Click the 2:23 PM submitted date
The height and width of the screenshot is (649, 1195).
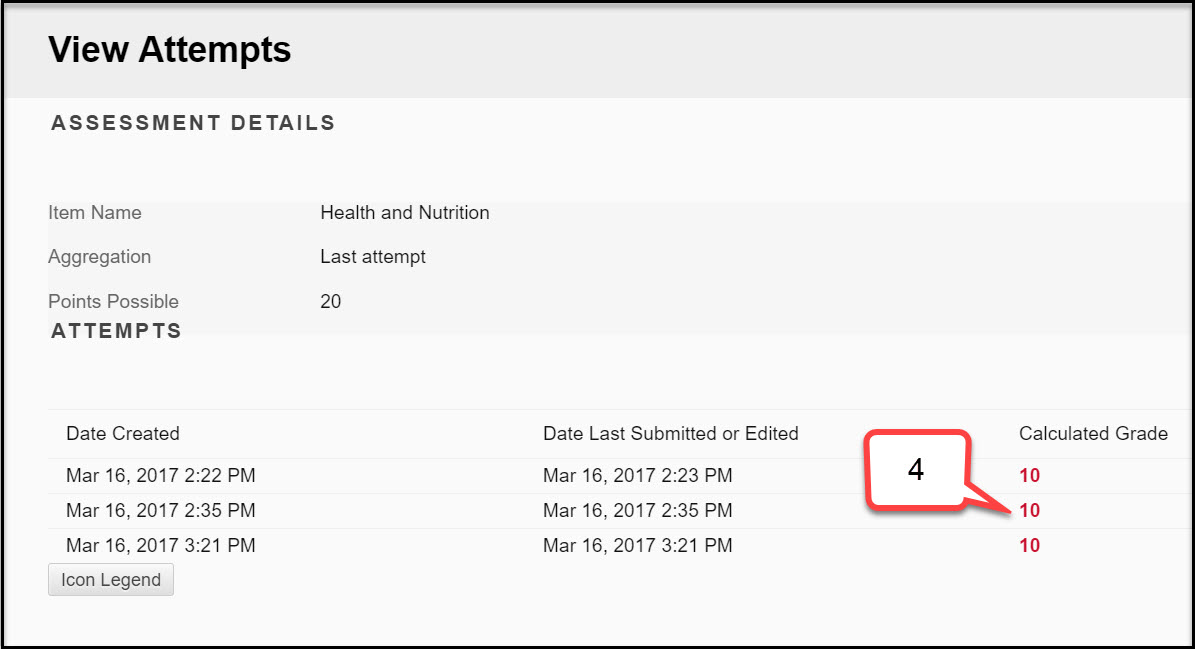pos(637,475)
